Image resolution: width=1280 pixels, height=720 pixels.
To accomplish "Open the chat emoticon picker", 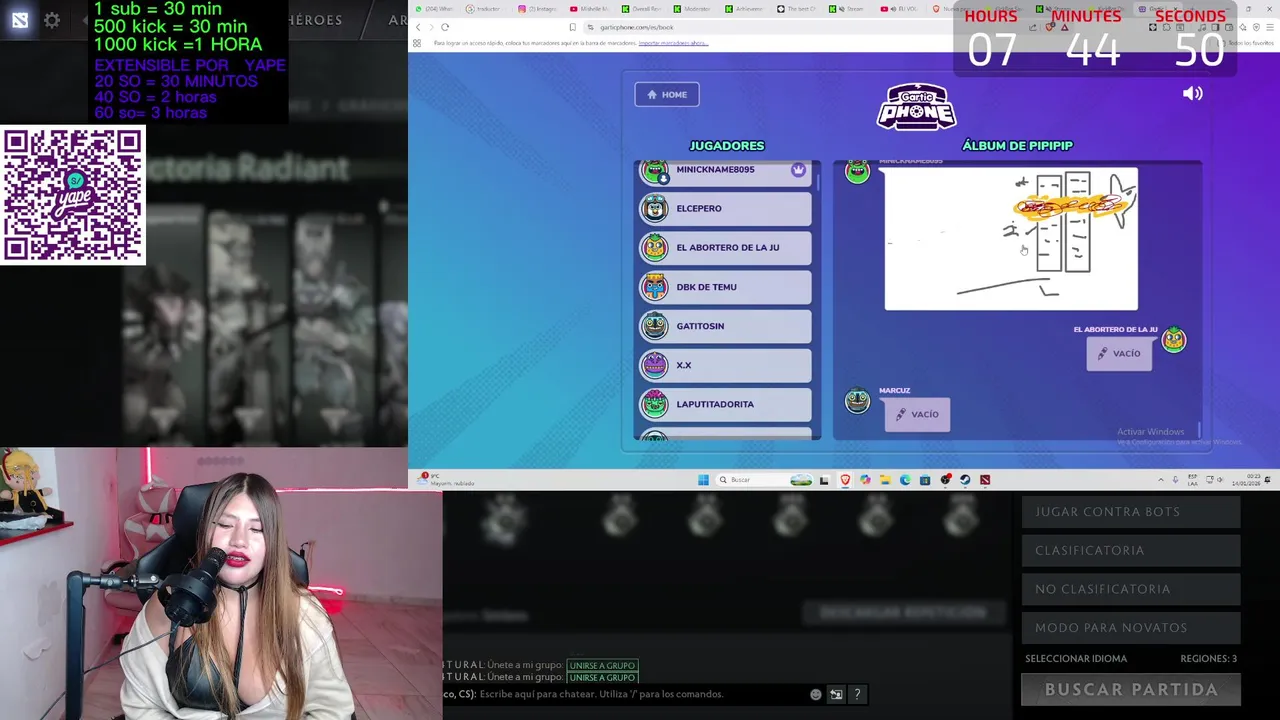I will click(x=816, y=694).
